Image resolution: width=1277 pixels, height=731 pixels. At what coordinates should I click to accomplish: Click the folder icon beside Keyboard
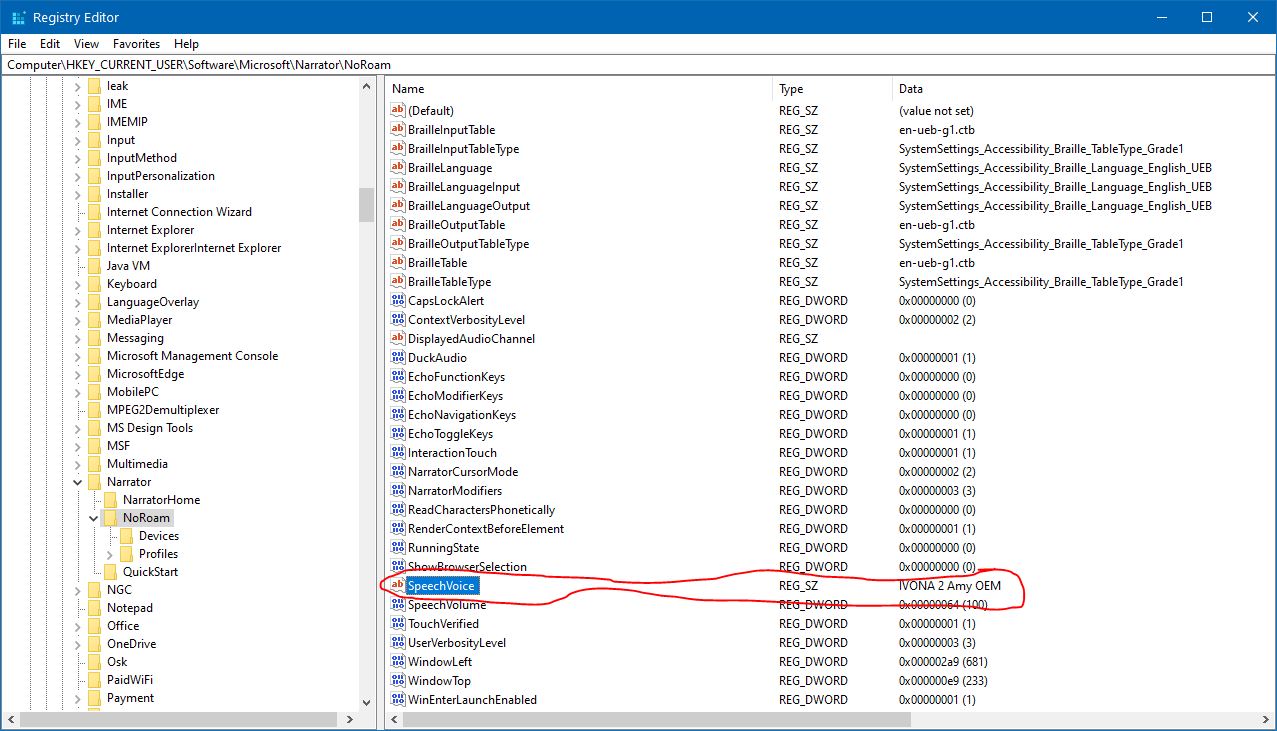[x=94, y=284]
